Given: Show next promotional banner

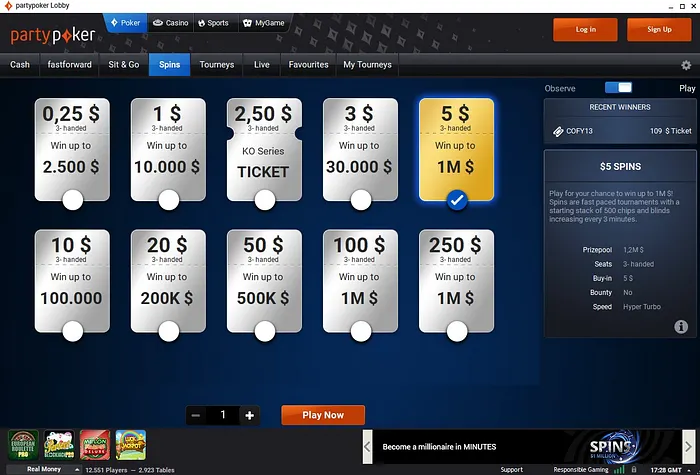Looking at the screenshot, I should (x=688, y=446).
